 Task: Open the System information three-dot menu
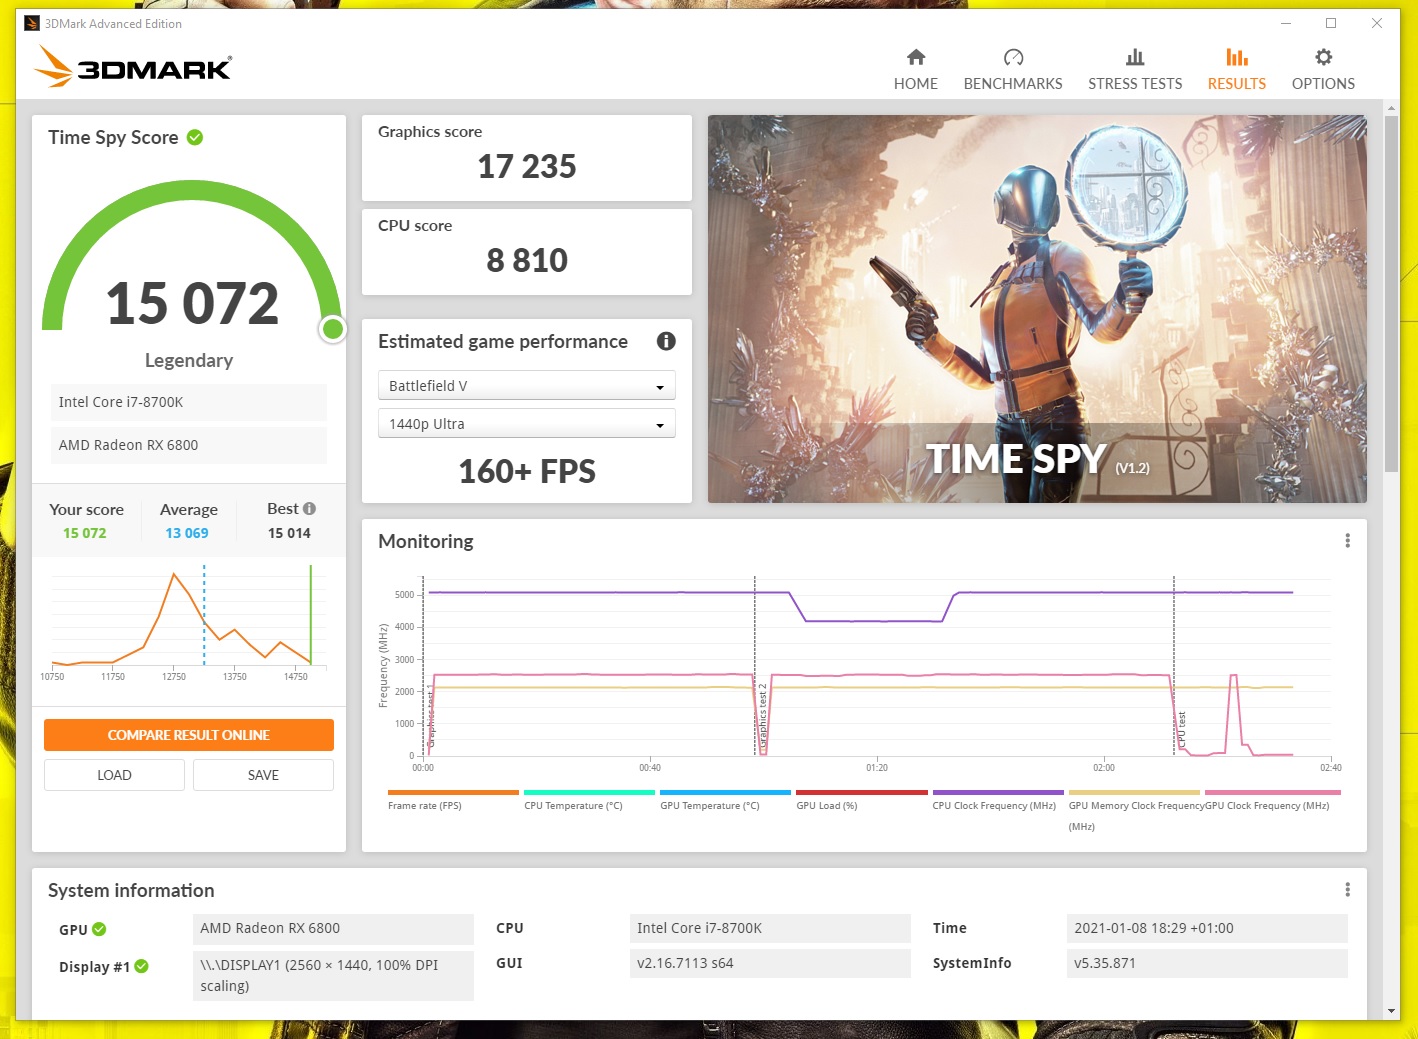pos(1347,890)
